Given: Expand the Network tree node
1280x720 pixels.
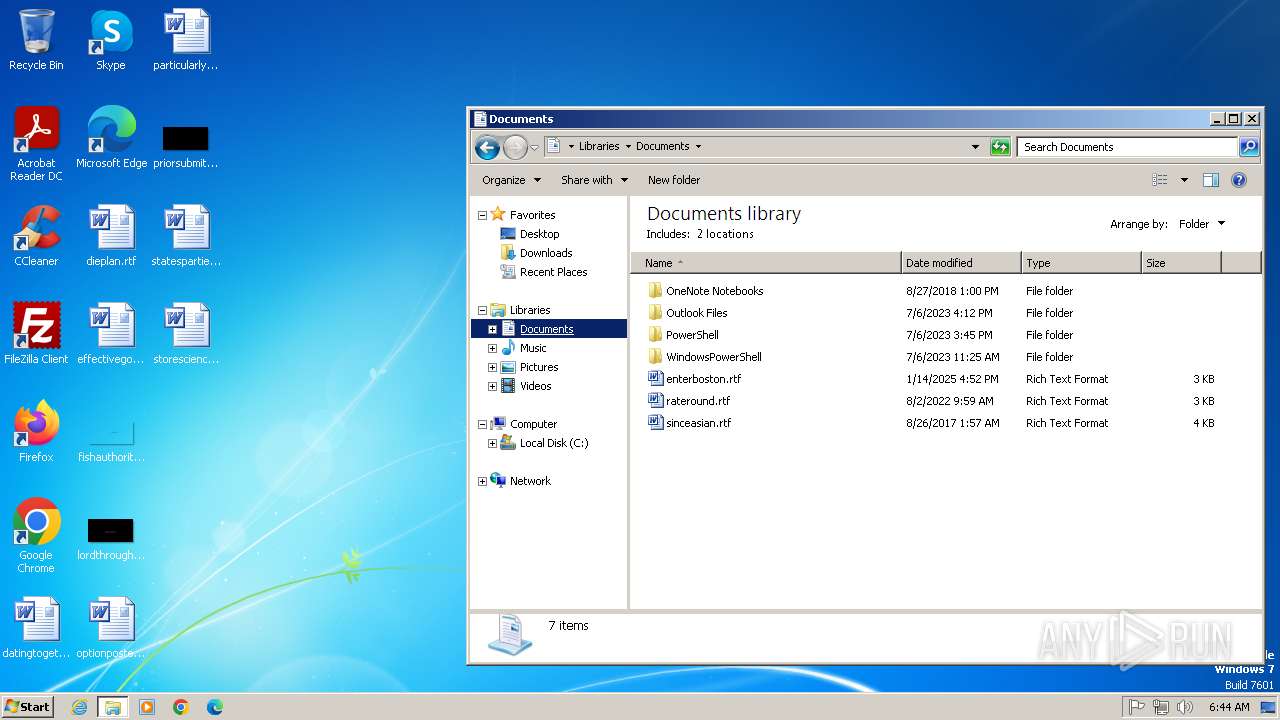Looking at the screenshot, I should tap(482, 481).
